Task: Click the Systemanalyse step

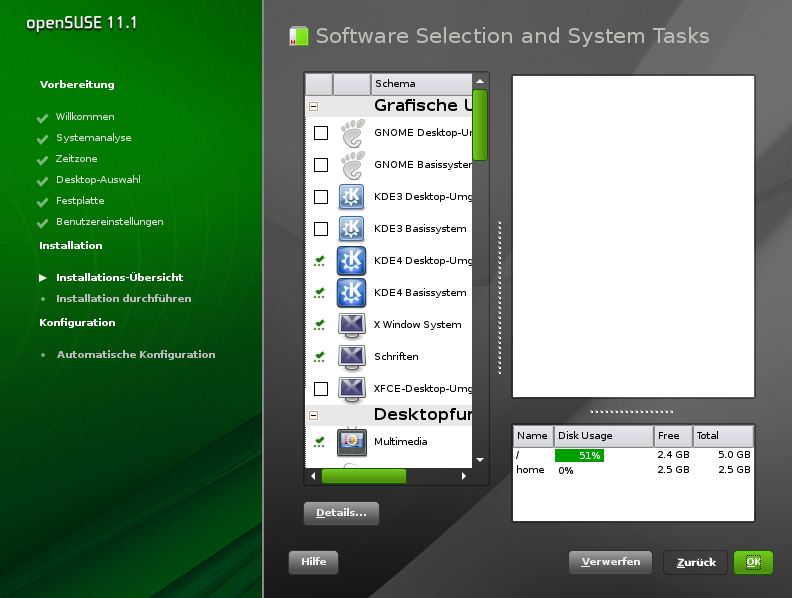Action: [x=93, y=138]
